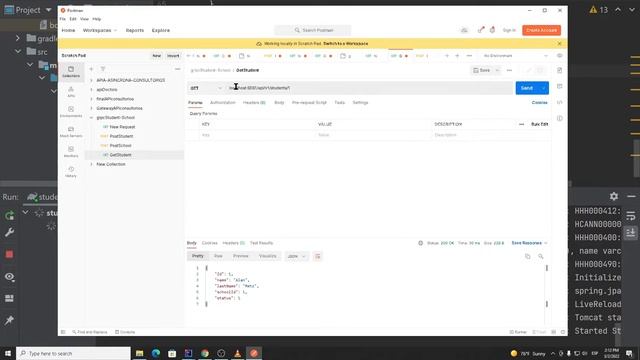Viewport: 640px width, 360px height.
Task: Open the APIs sidebar panel
Action: [x=71, y=92]
